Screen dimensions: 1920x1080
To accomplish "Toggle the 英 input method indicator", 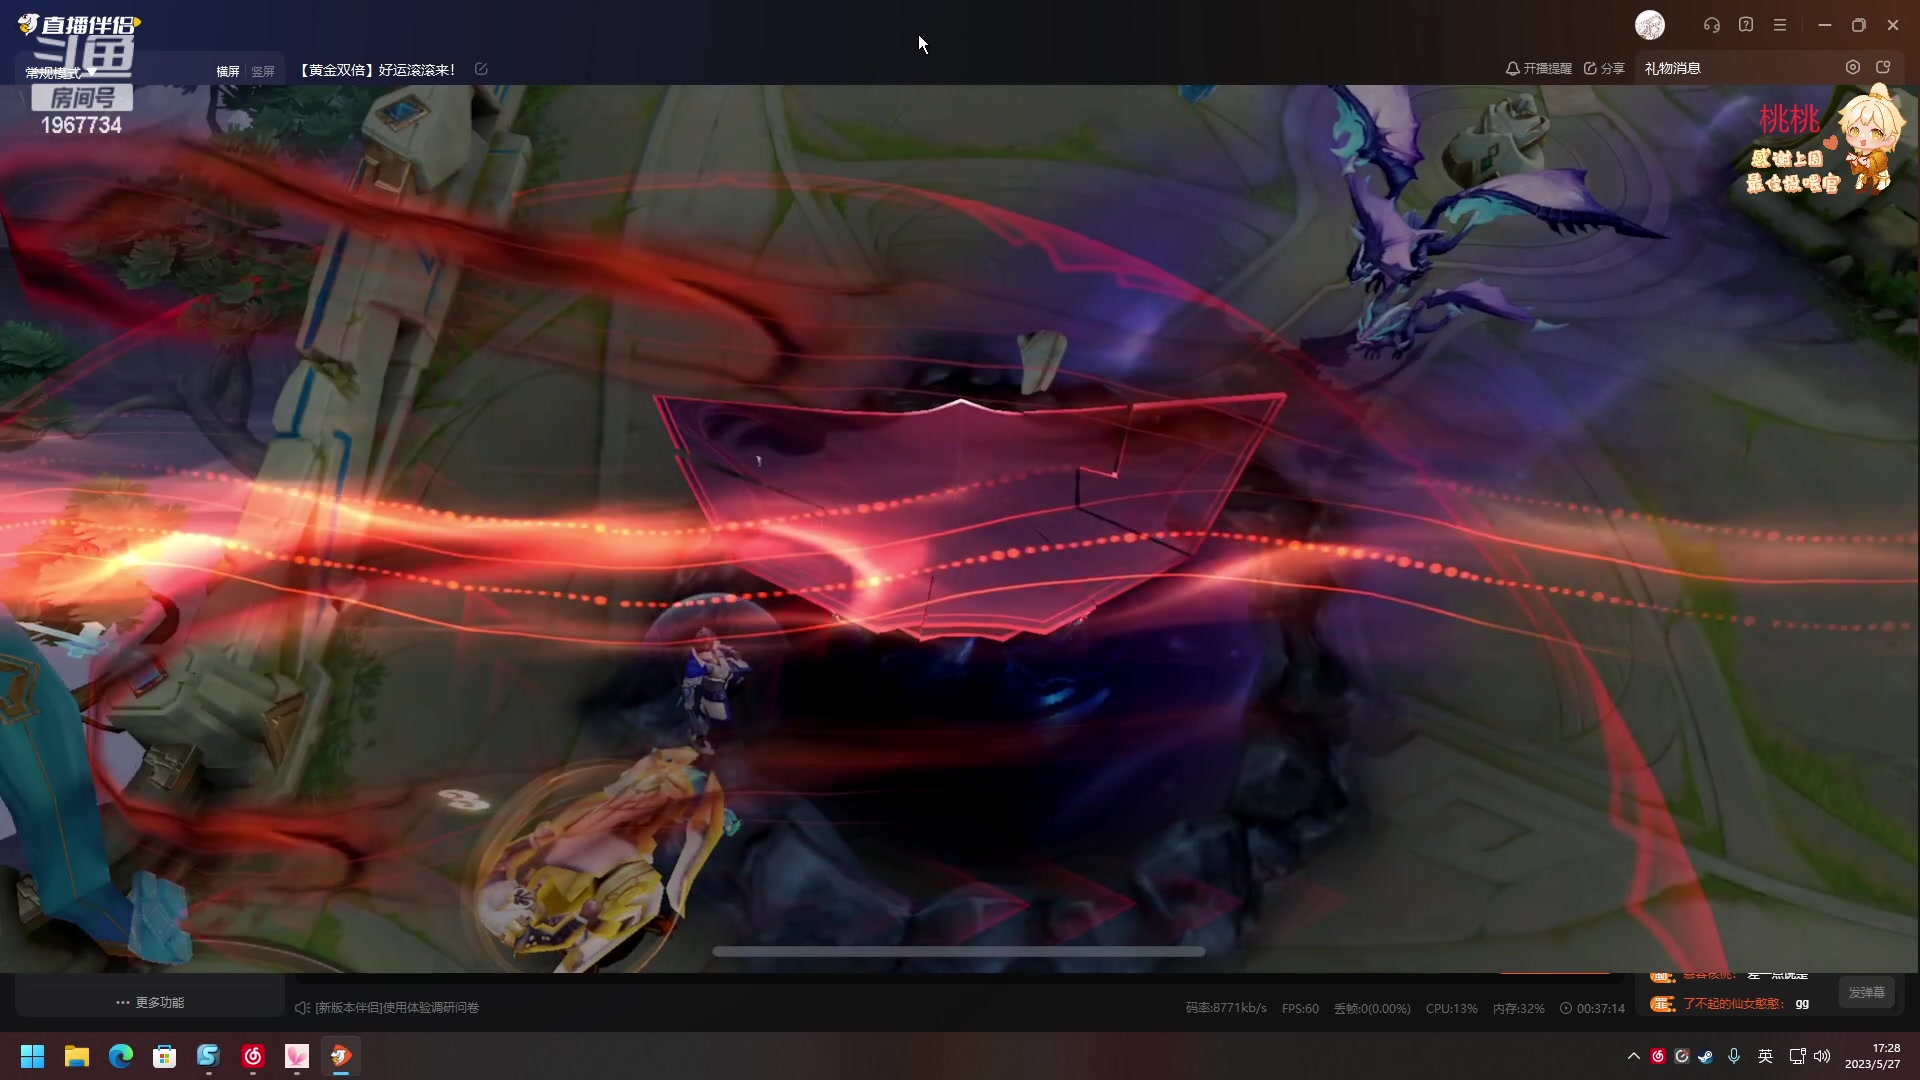I will point(1766,1056).
